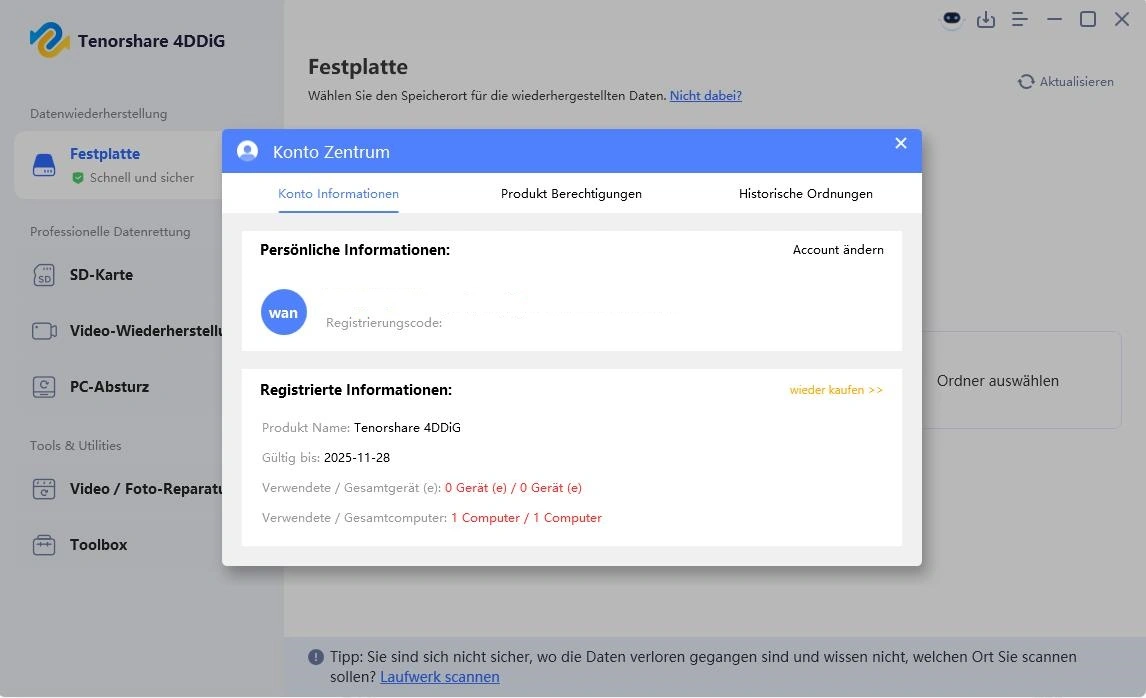Image resolution: width=1146 pixels, height=698 pixels.
Task: Click the Aktualisieren refresh button
Action: pos(1066,82)
